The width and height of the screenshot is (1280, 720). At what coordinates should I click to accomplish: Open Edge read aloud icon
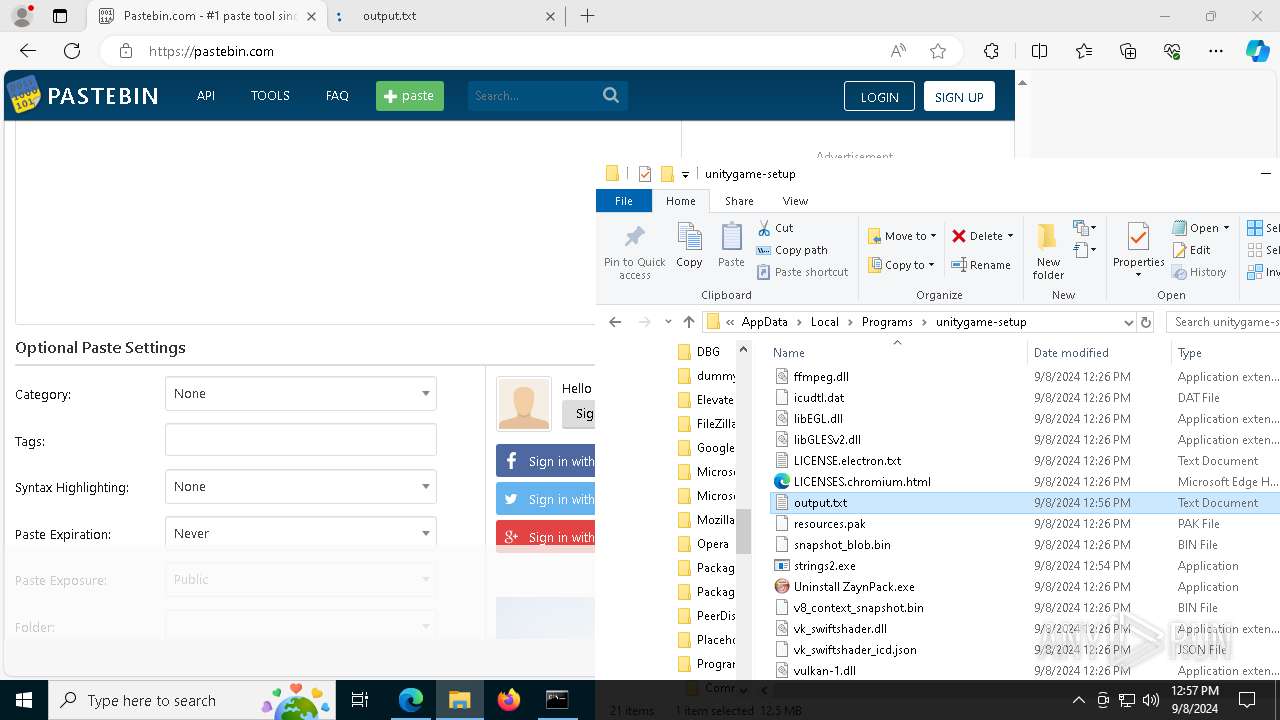[898, 51]
